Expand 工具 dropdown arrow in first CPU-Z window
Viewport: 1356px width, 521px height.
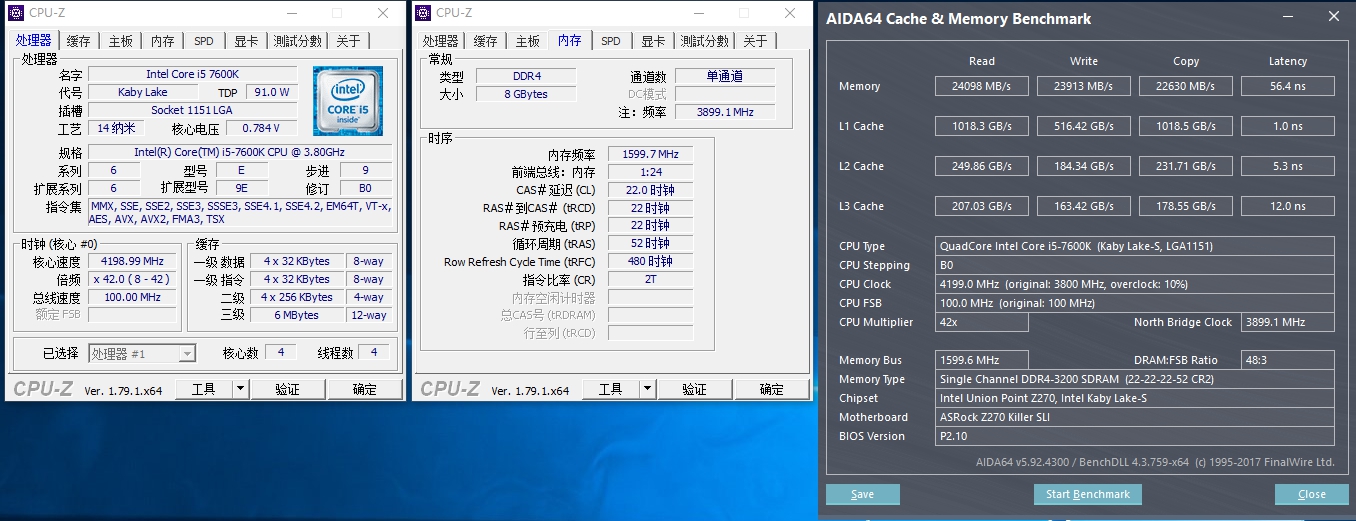click(x=241, y=389)
